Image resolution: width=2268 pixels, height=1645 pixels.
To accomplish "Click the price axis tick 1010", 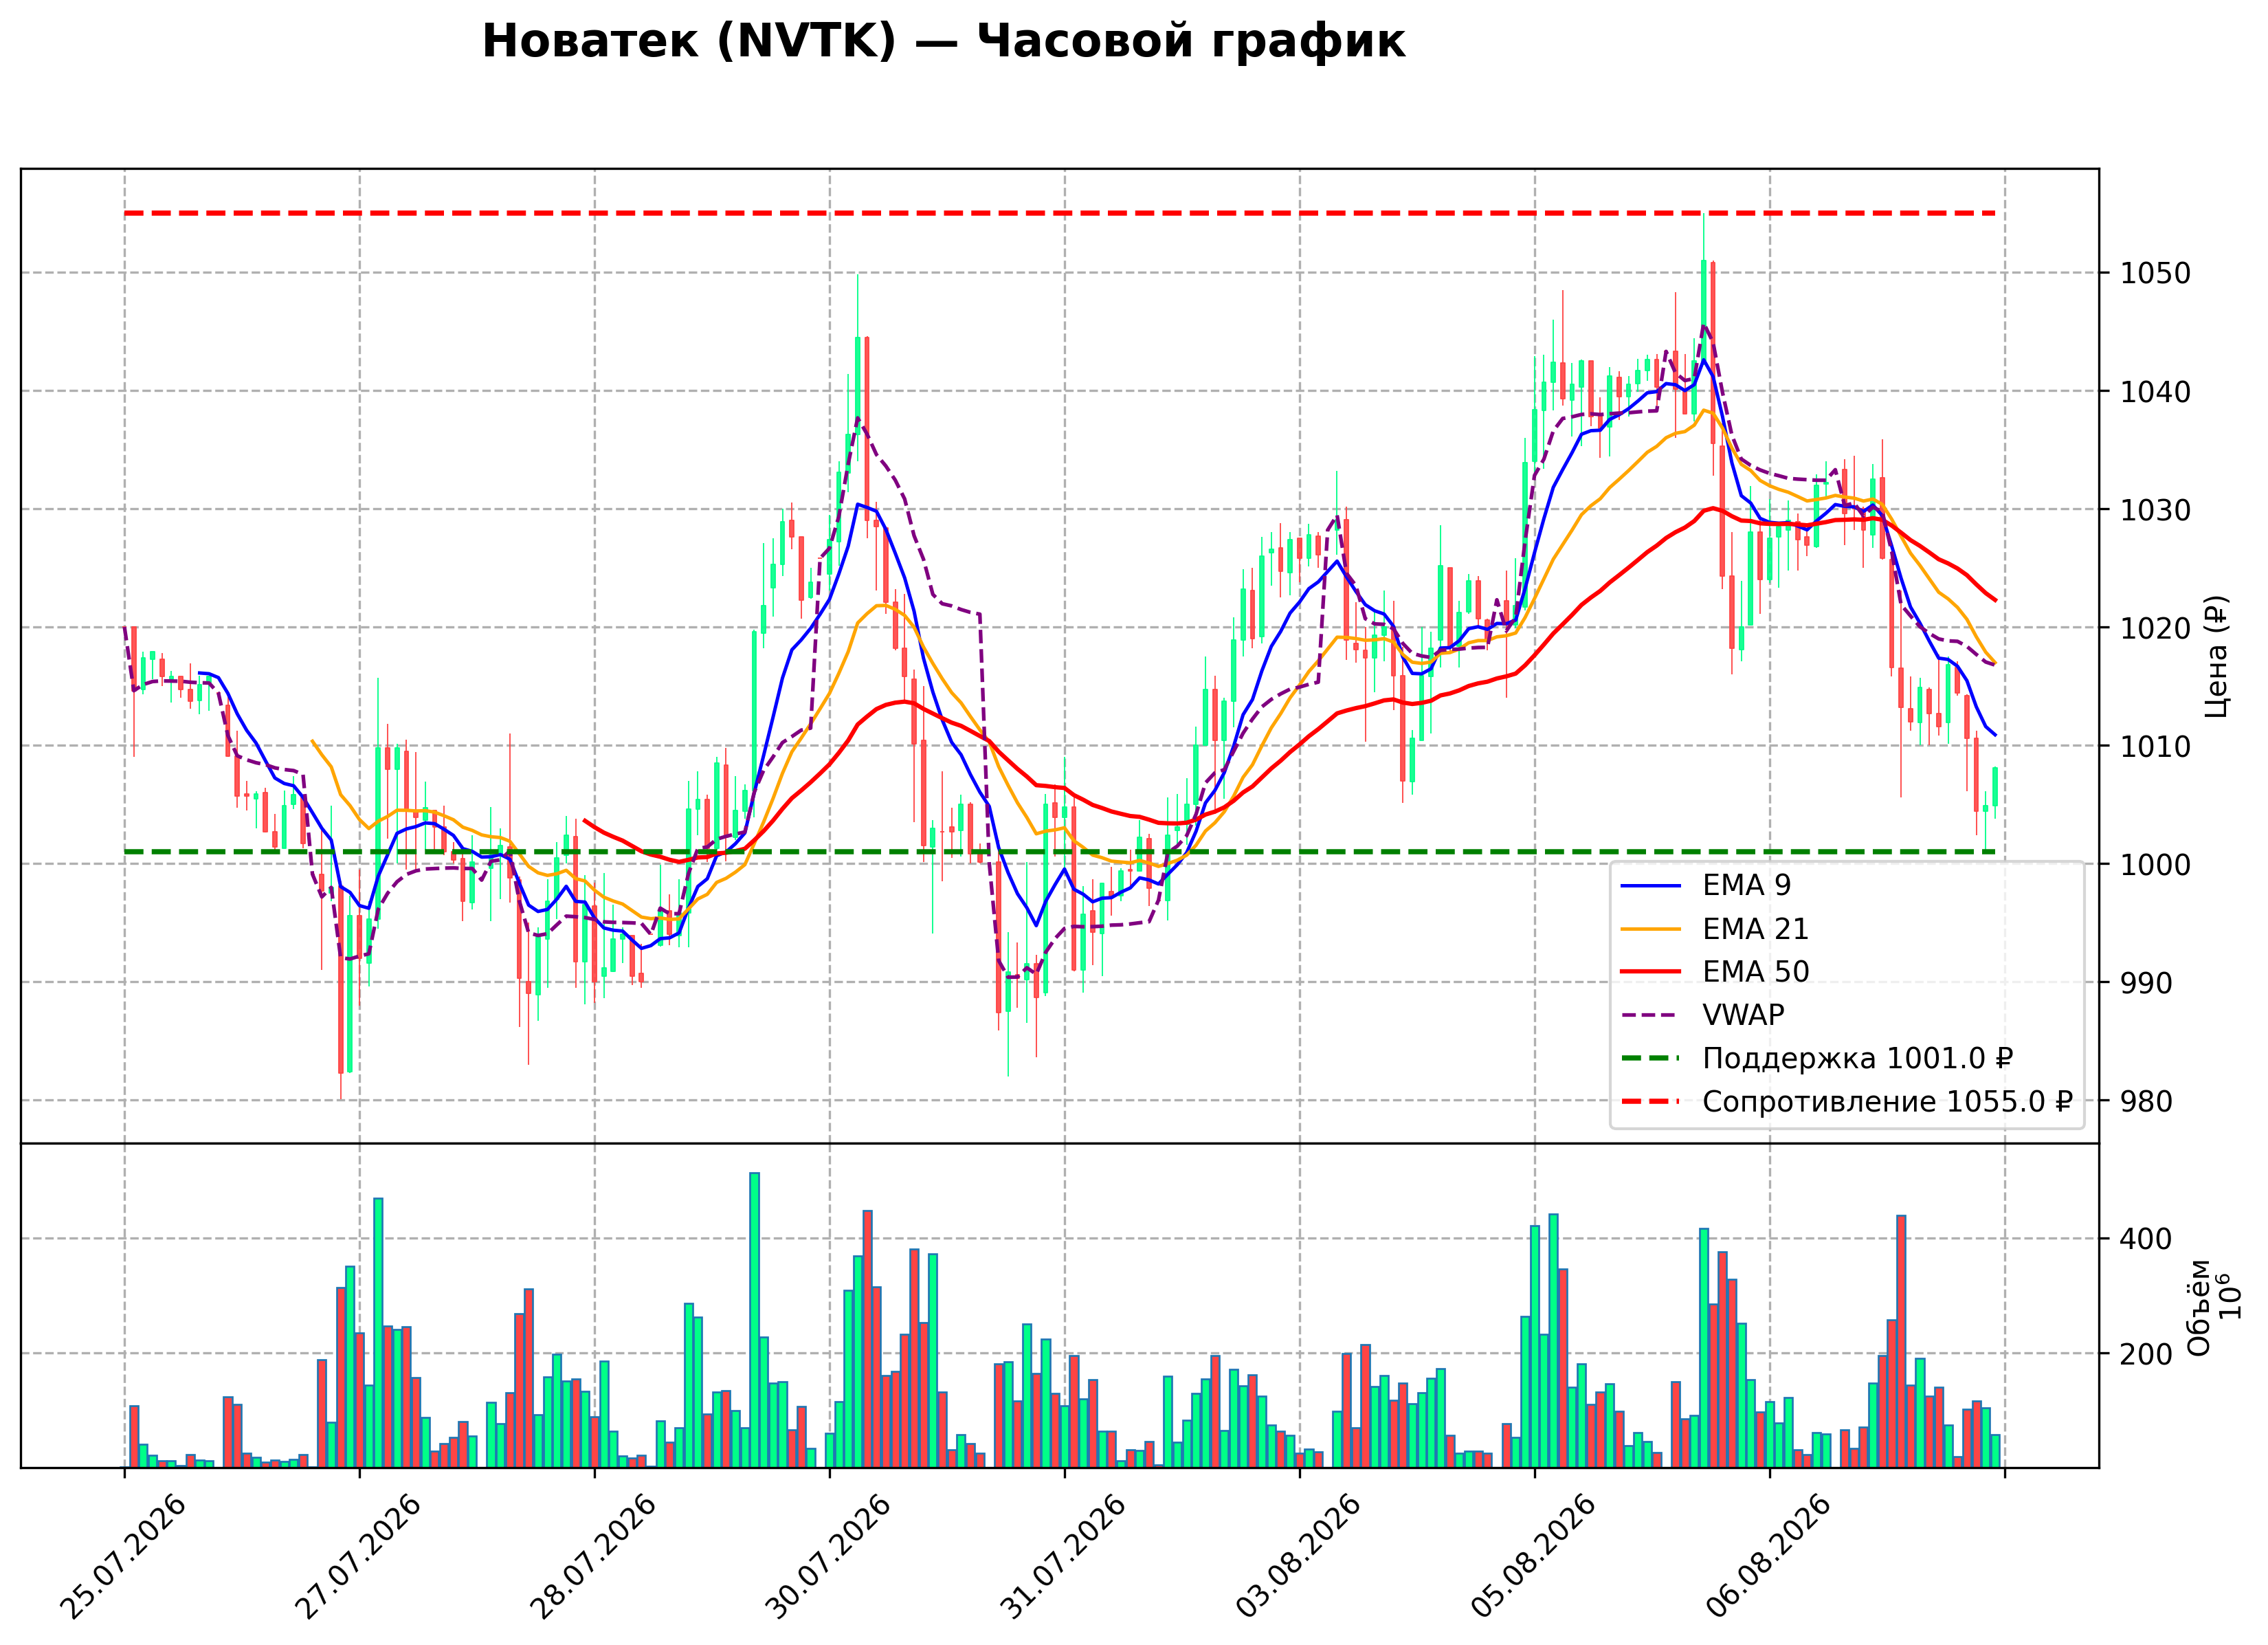I will 2155,746.
